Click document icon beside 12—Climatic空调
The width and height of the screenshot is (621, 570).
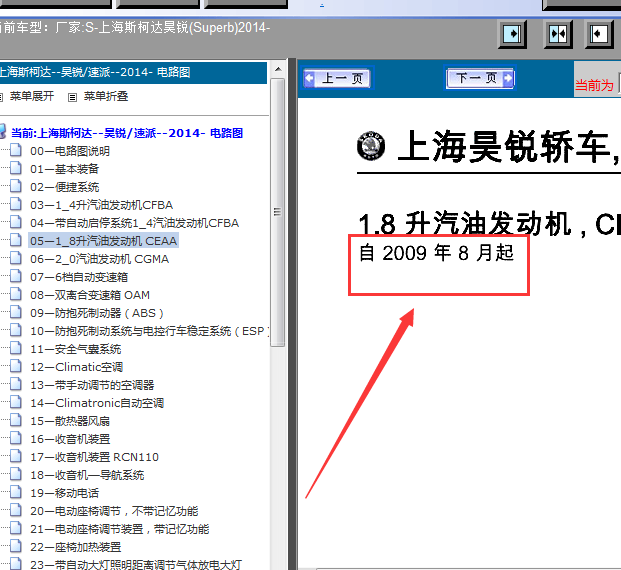coord(16,366)
